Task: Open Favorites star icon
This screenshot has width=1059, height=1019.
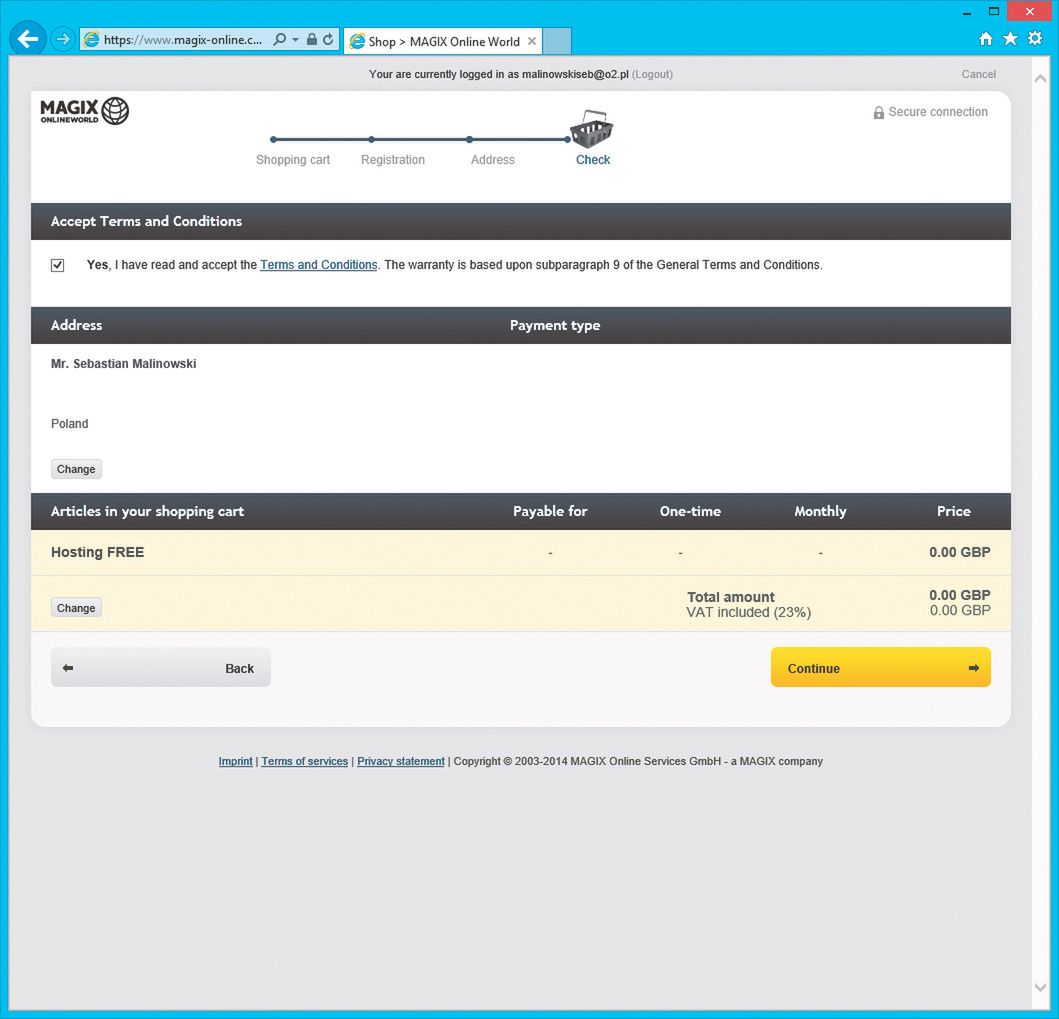Action: tap(1010, 38)
